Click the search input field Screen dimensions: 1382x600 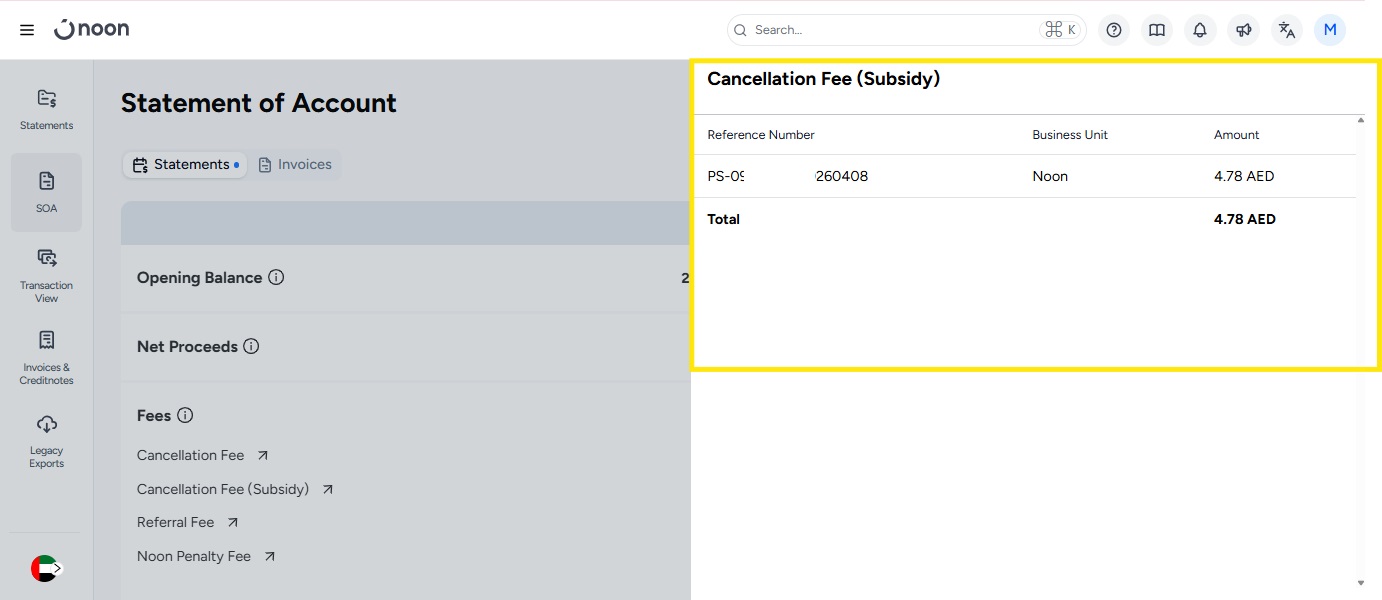890,30
